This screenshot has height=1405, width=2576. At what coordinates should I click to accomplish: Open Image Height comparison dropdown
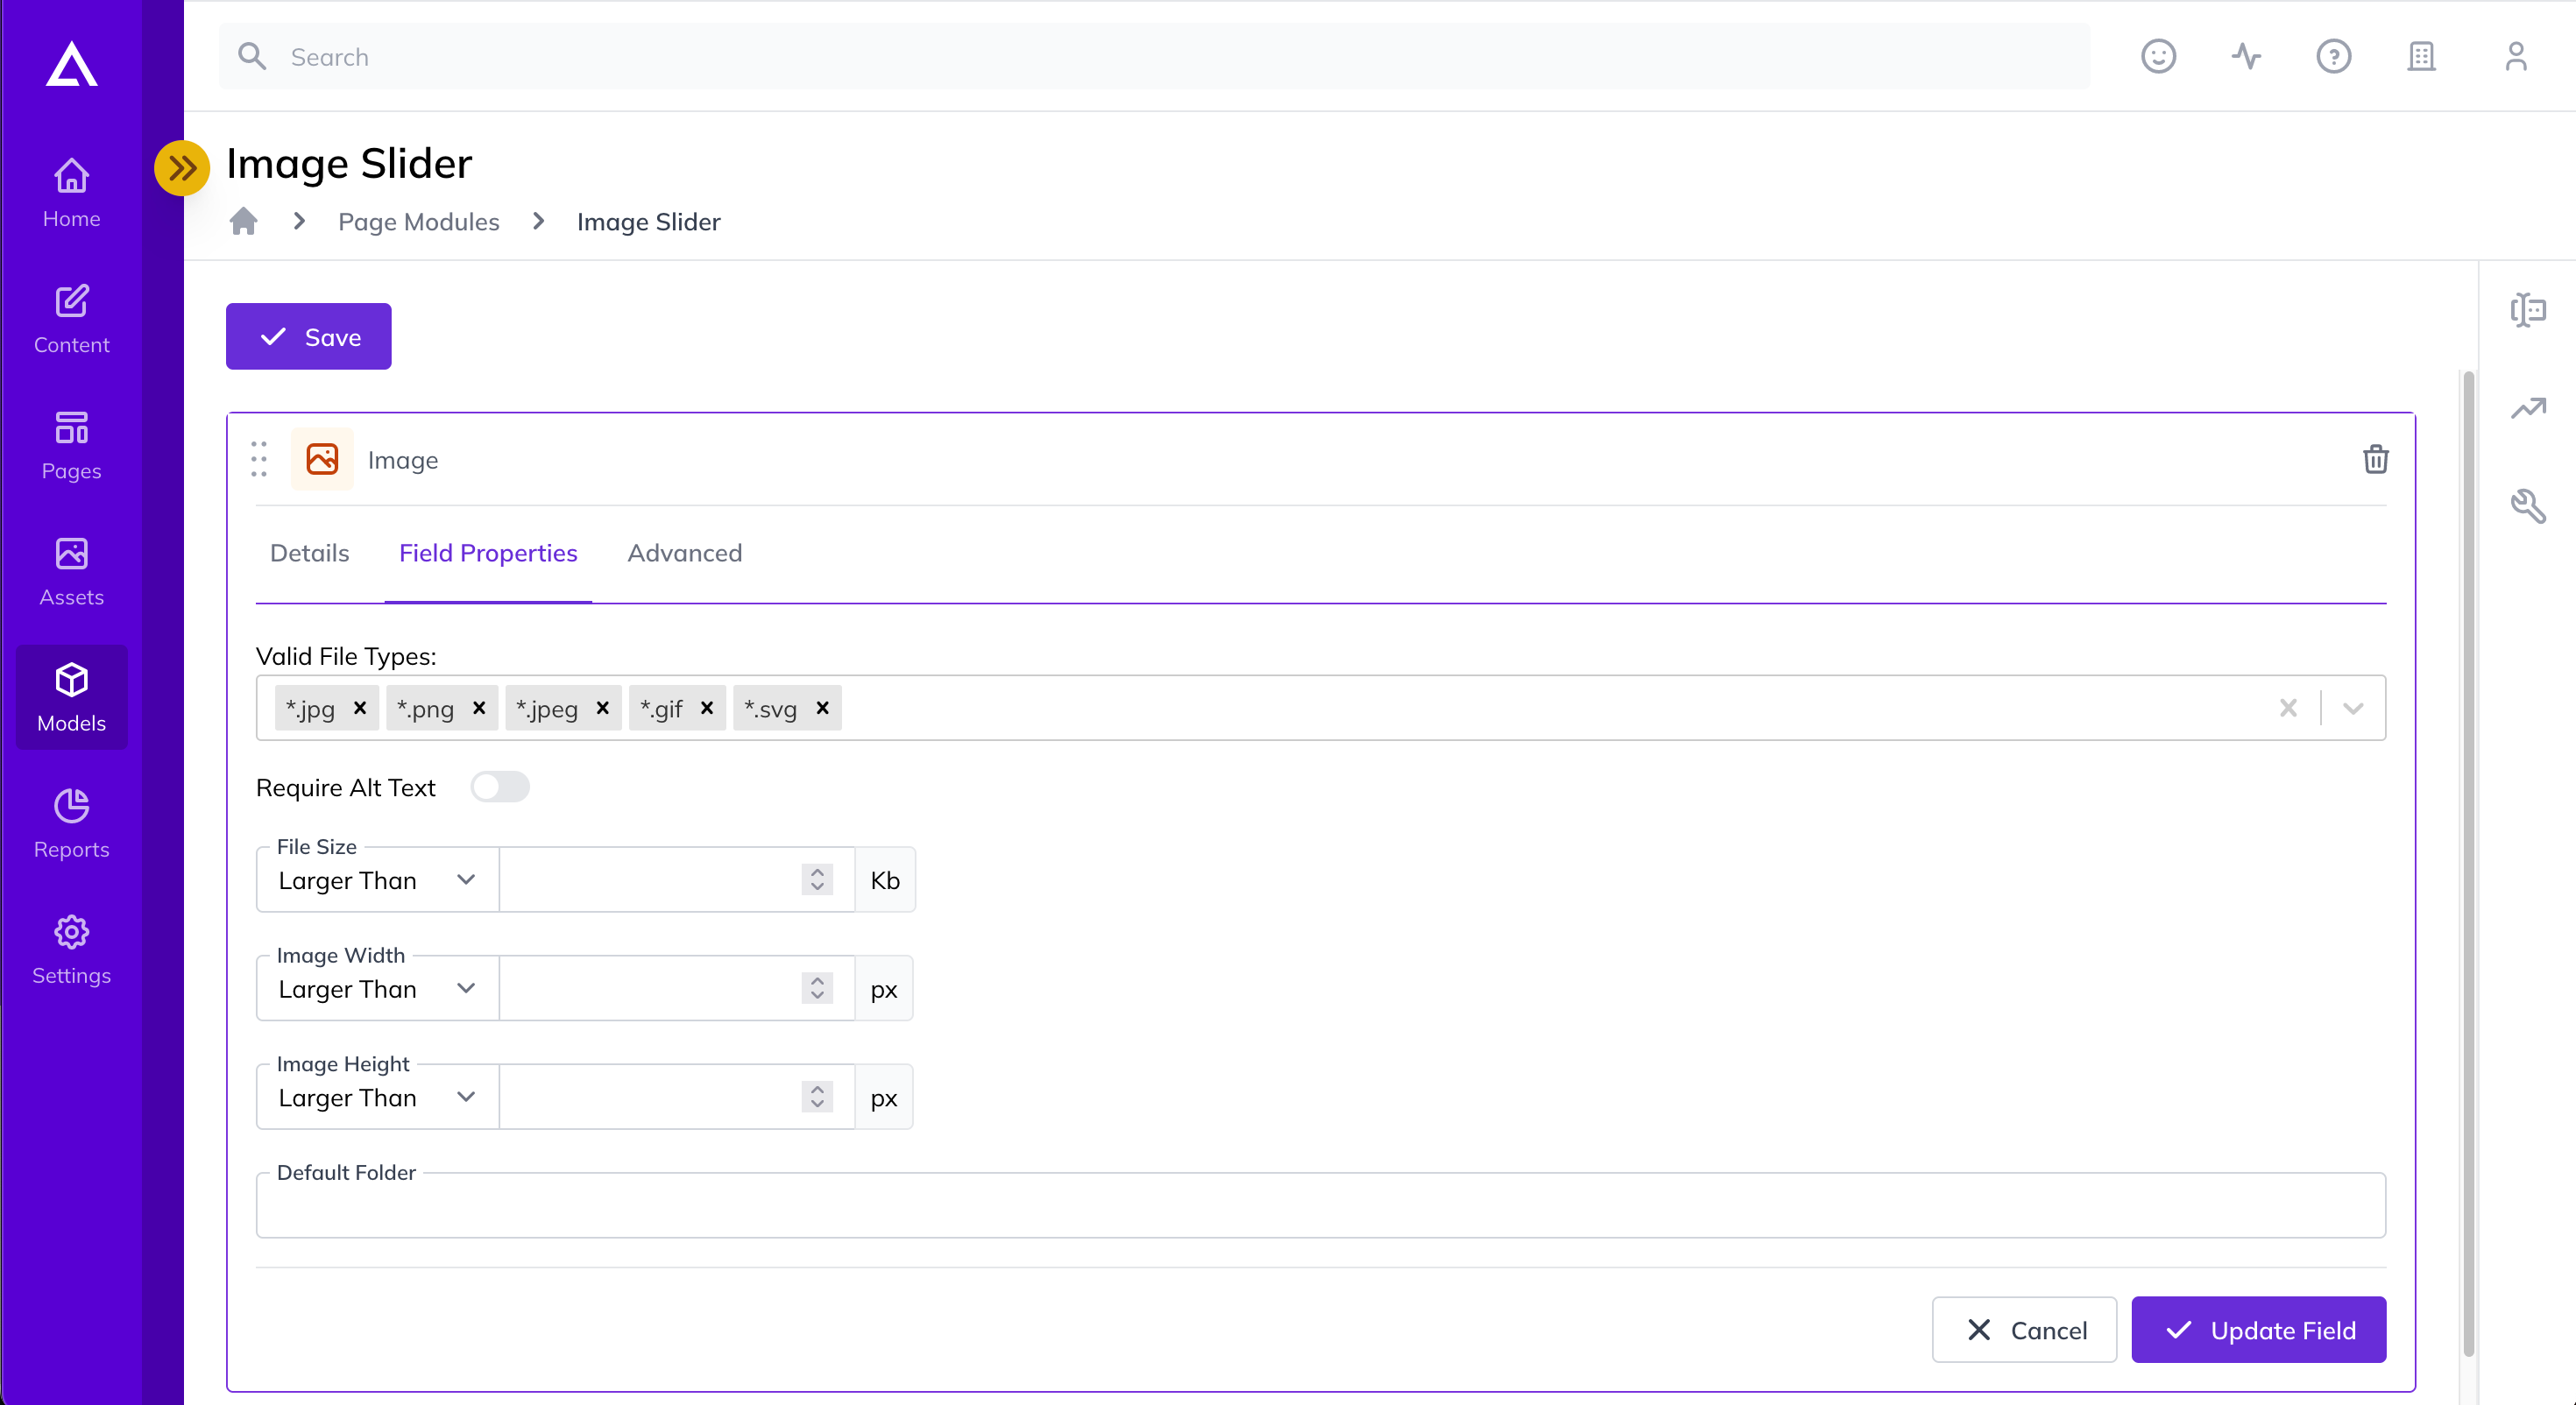pyautogui.click(x=377, y=1097)
